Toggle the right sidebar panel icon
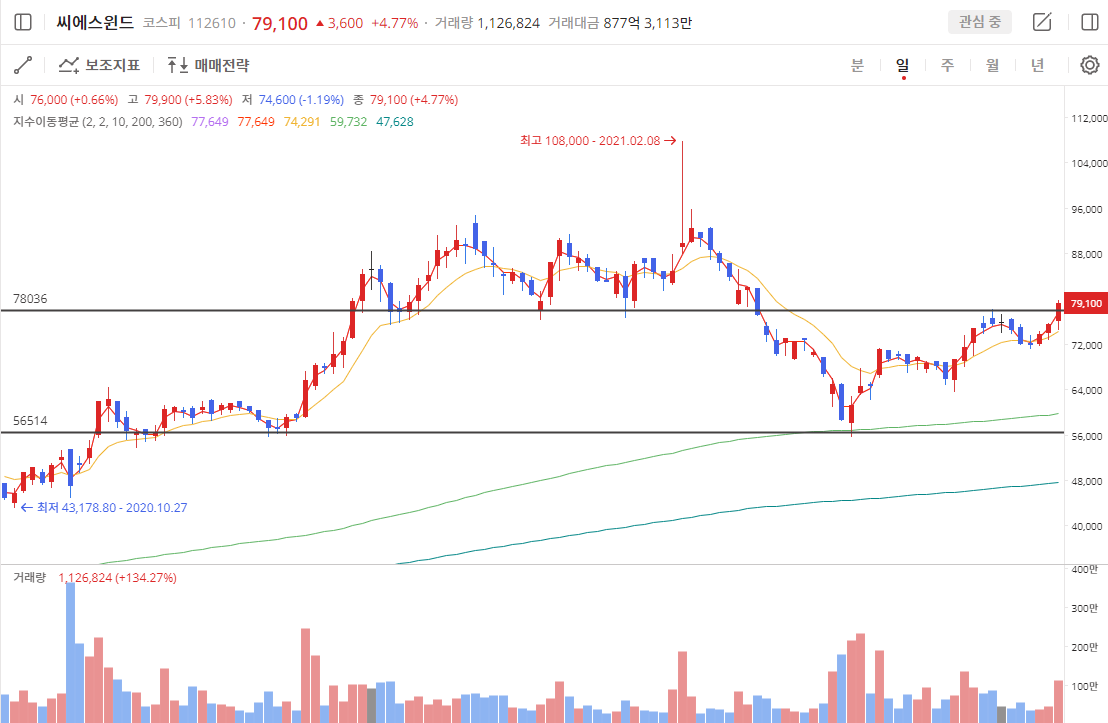The width and height of the screenshot is (1108, 723). pos(1090,23)
